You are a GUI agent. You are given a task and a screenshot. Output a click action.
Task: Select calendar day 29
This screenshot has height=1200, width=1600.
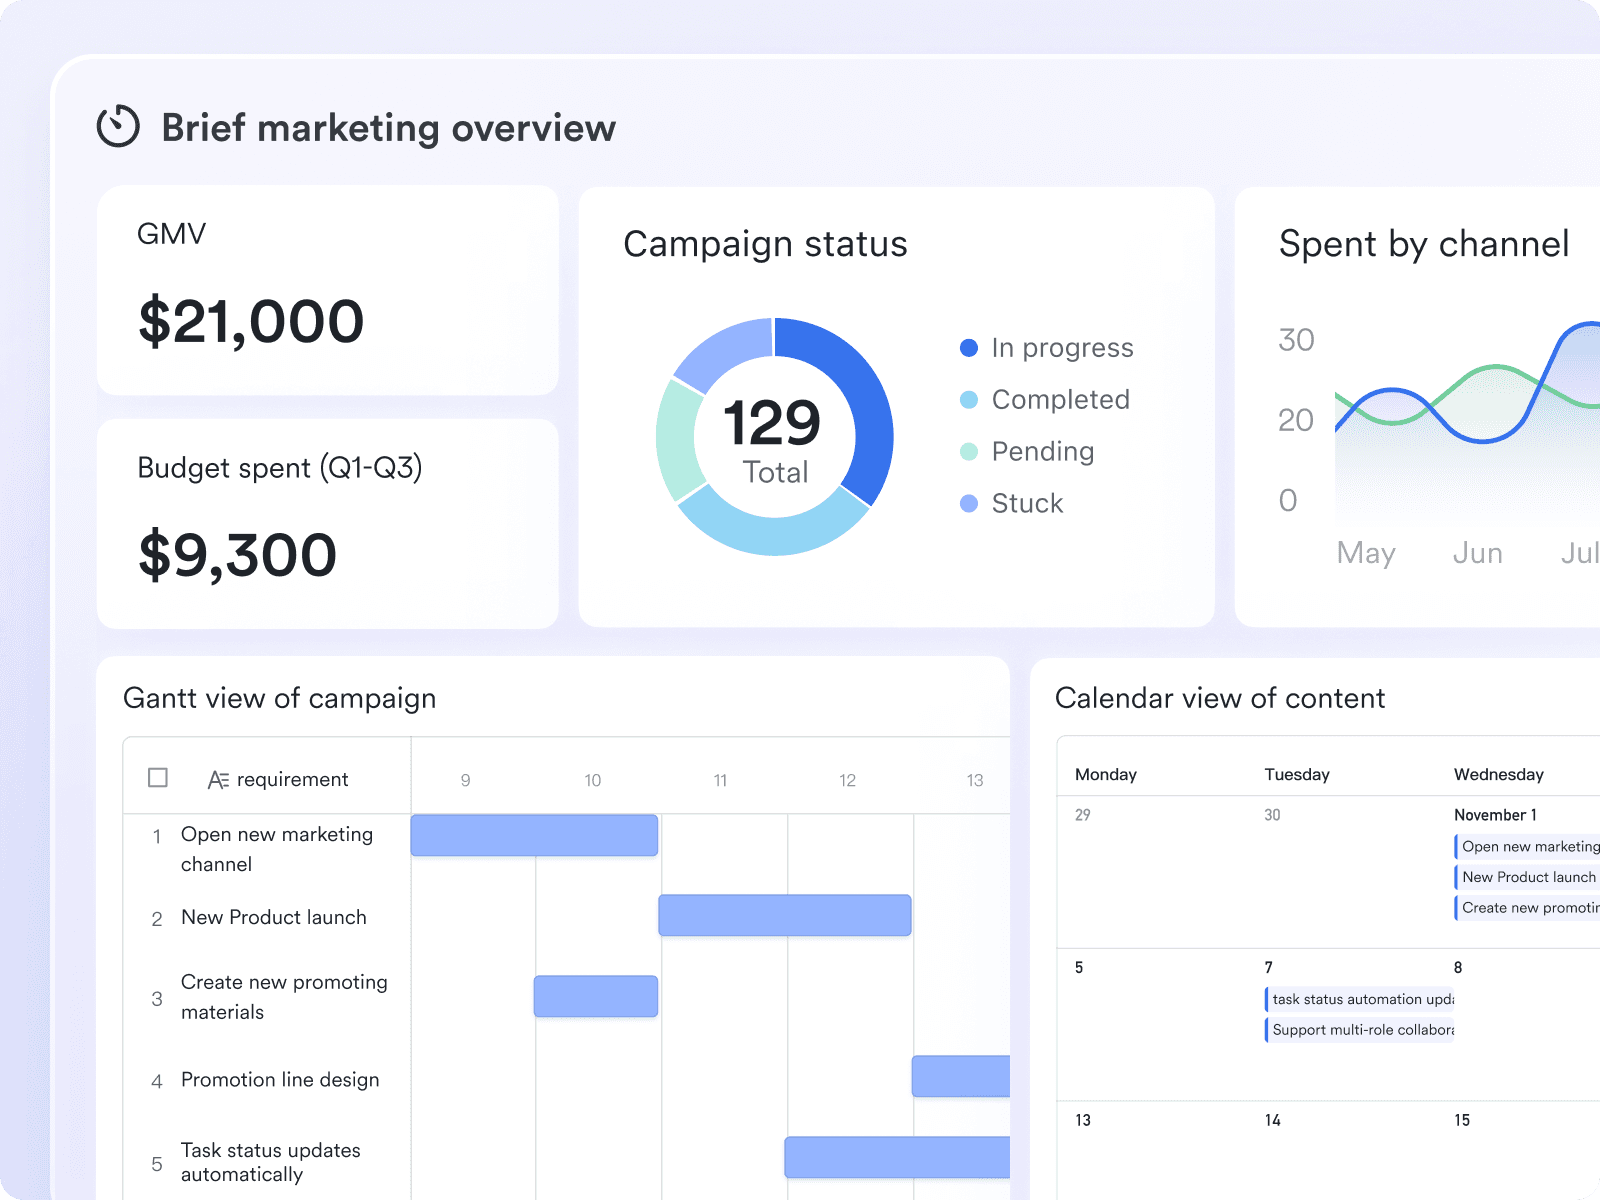(x=1083, y=815)
